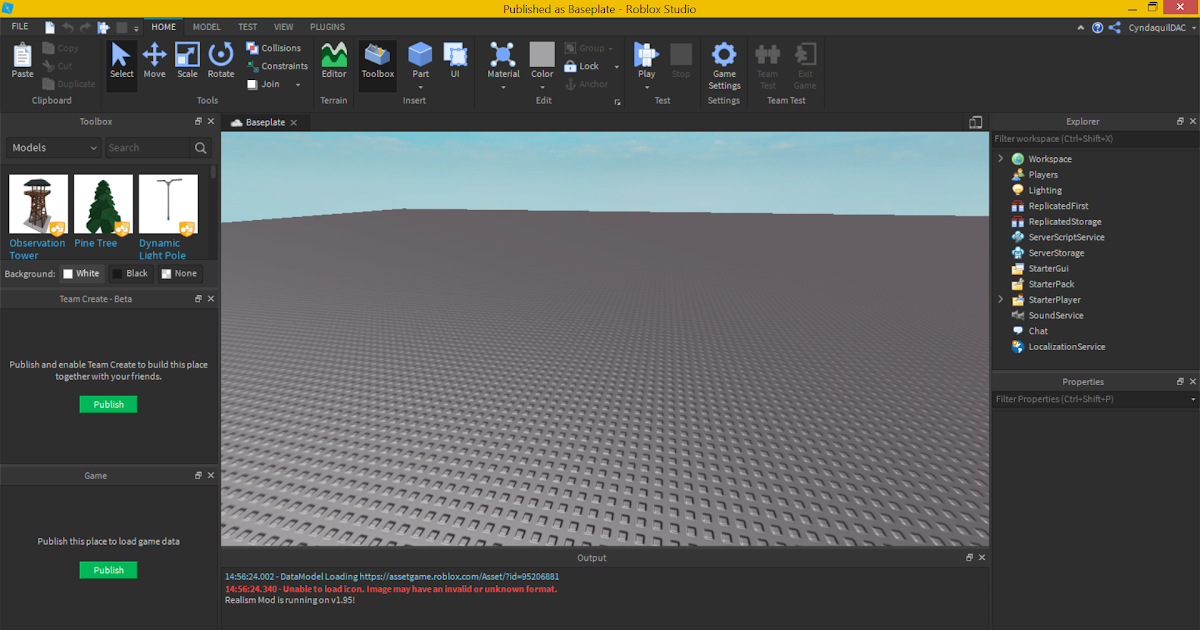Open the FILE menu
This screenshot has width=1200, height=630.
coord(20,27)
